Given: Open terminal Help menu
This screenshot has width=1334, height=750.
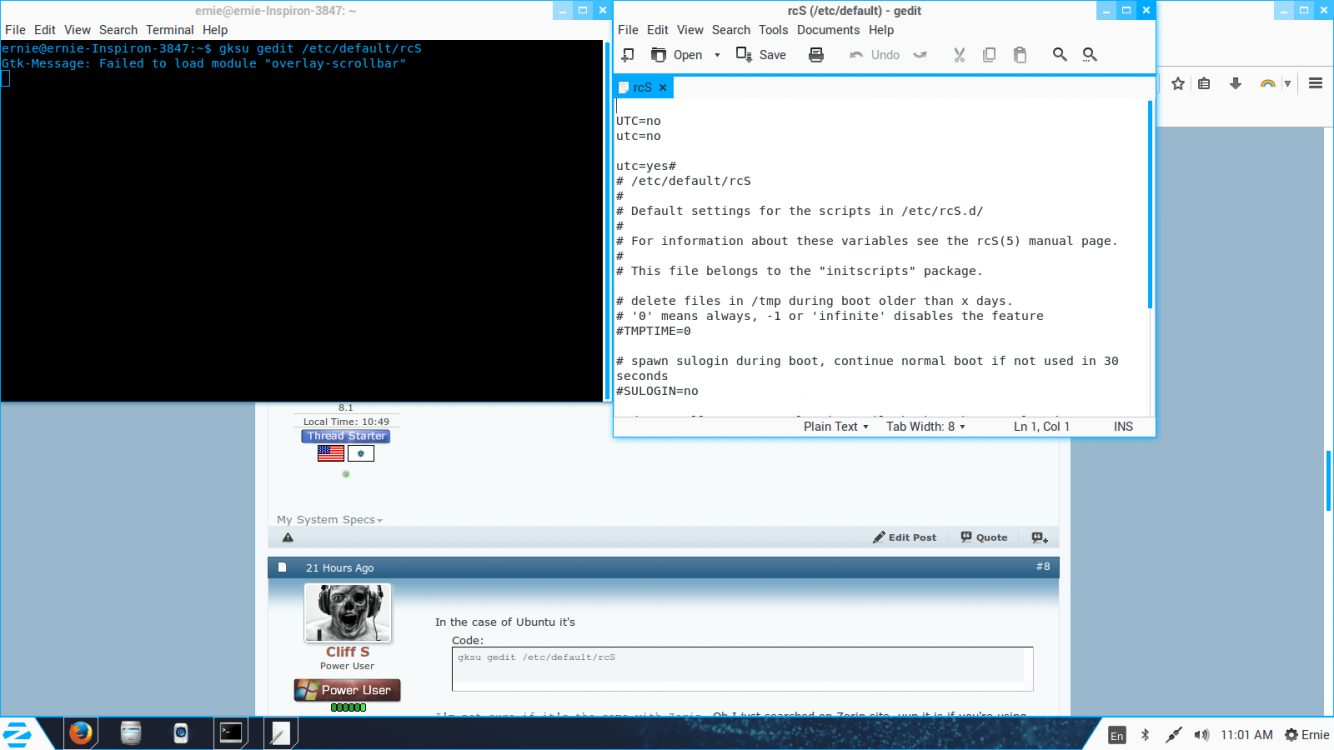Looking at the screenshot, I should [215, 30].
